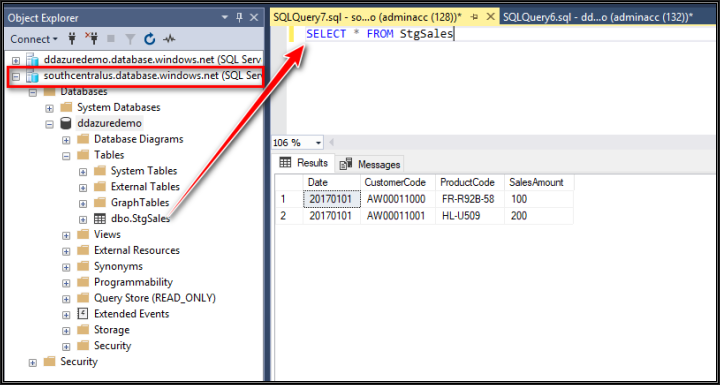Switch to the SQLQuery6.sql tab
This screenshot has height=385, width=720.
tap(597, 17)
